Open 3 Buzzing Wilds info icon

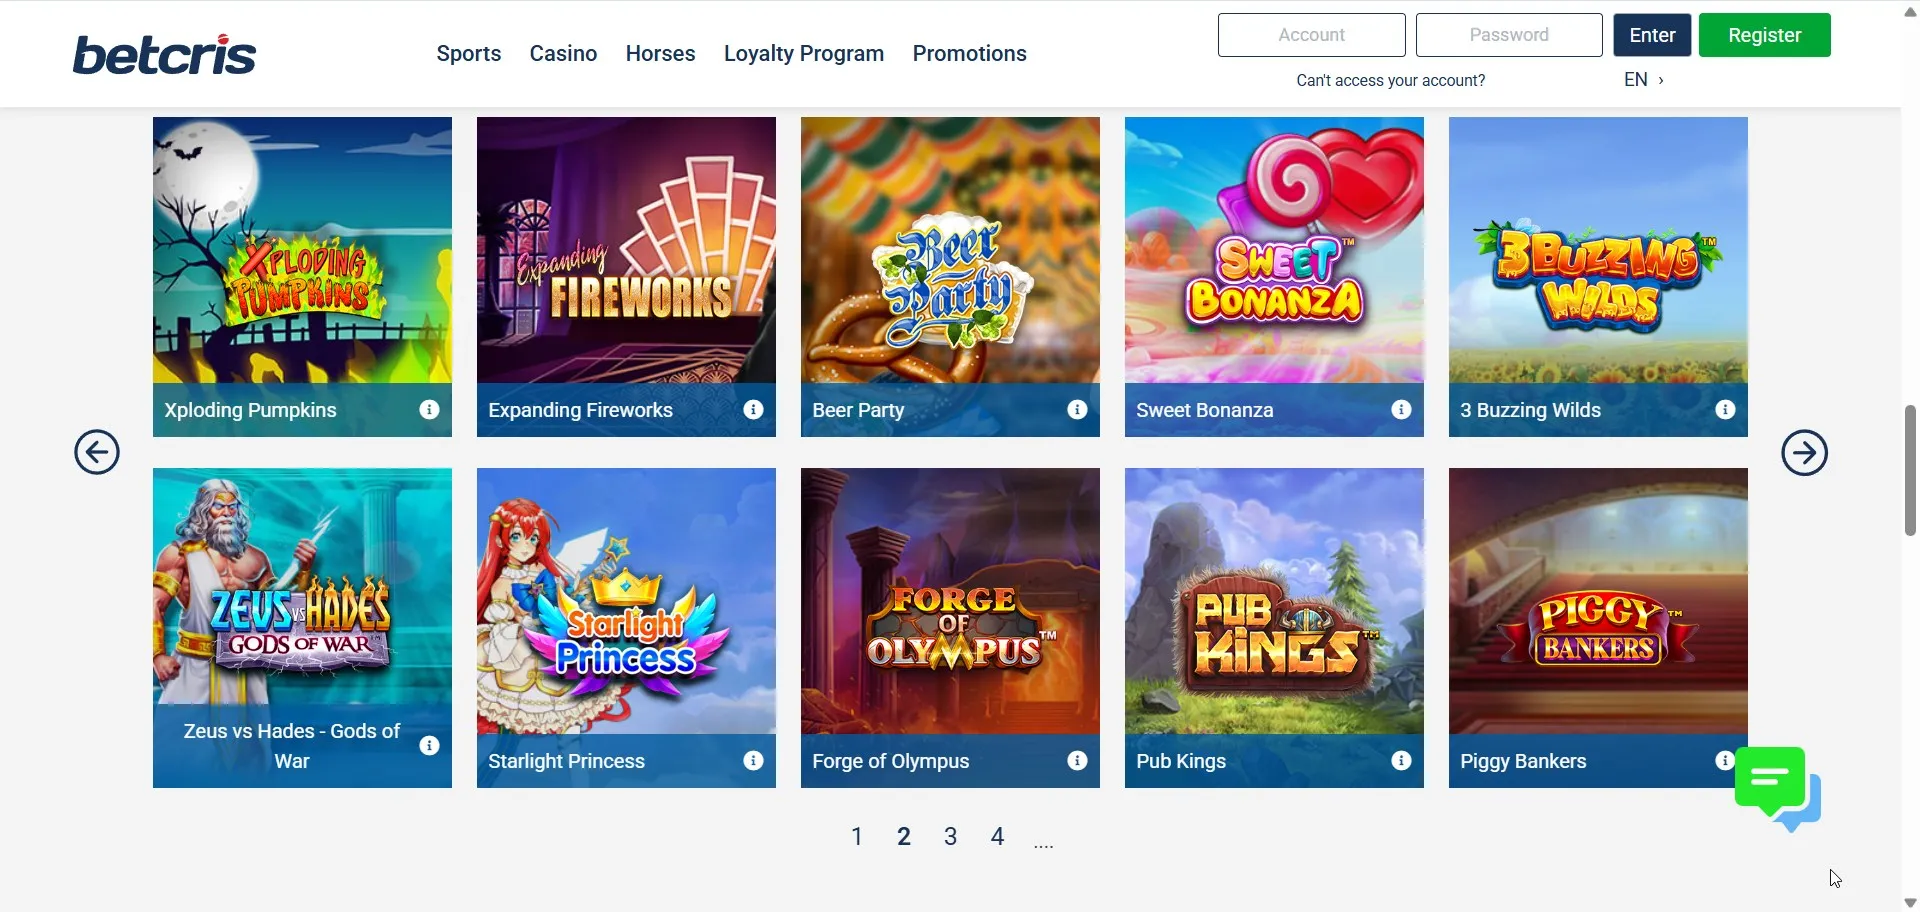(1725, 409)
